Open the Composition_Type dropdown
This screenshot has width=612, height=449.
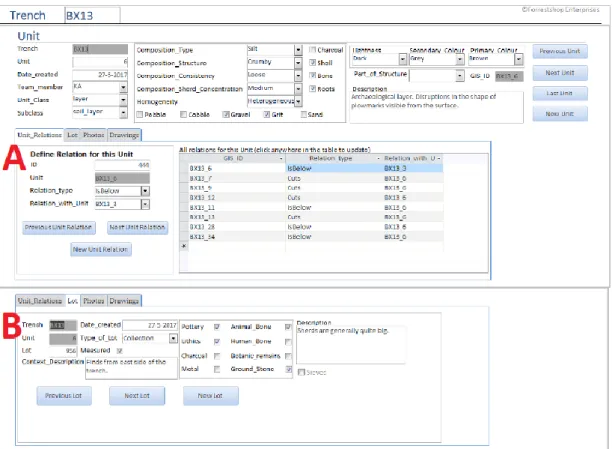click(298, 50)
